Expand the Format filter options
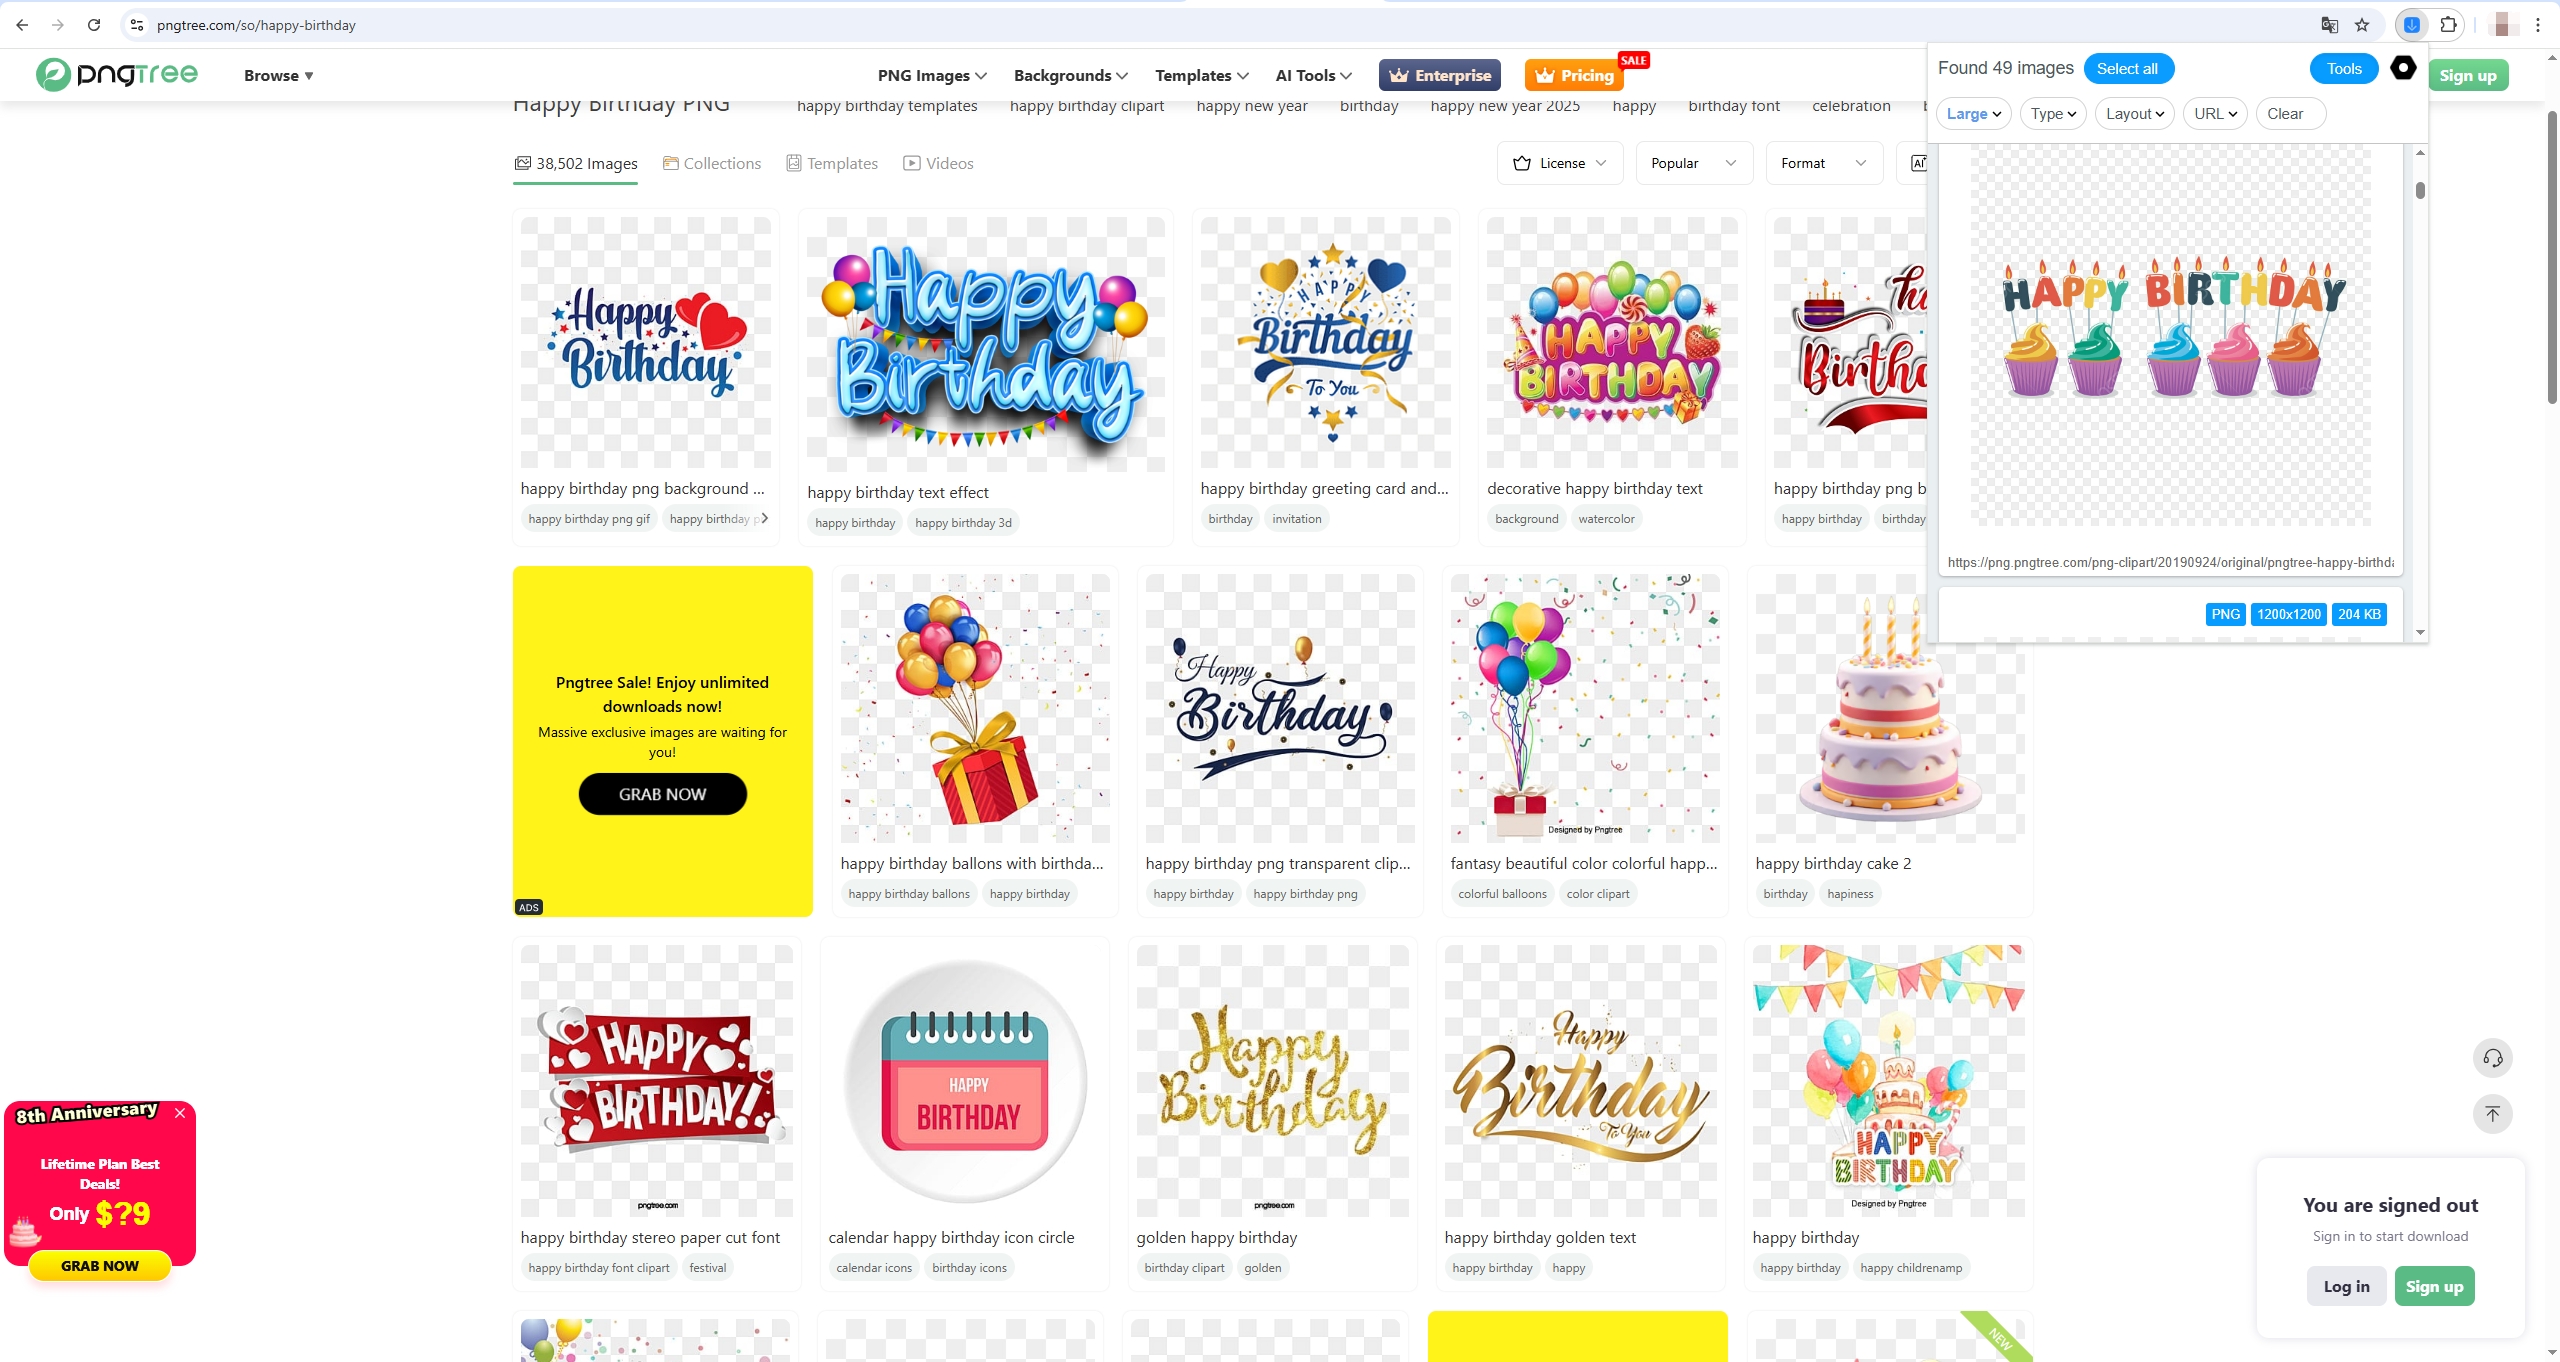Image resolution: width=2560 pixels, height=1362 pixels. click(1822, 163)
